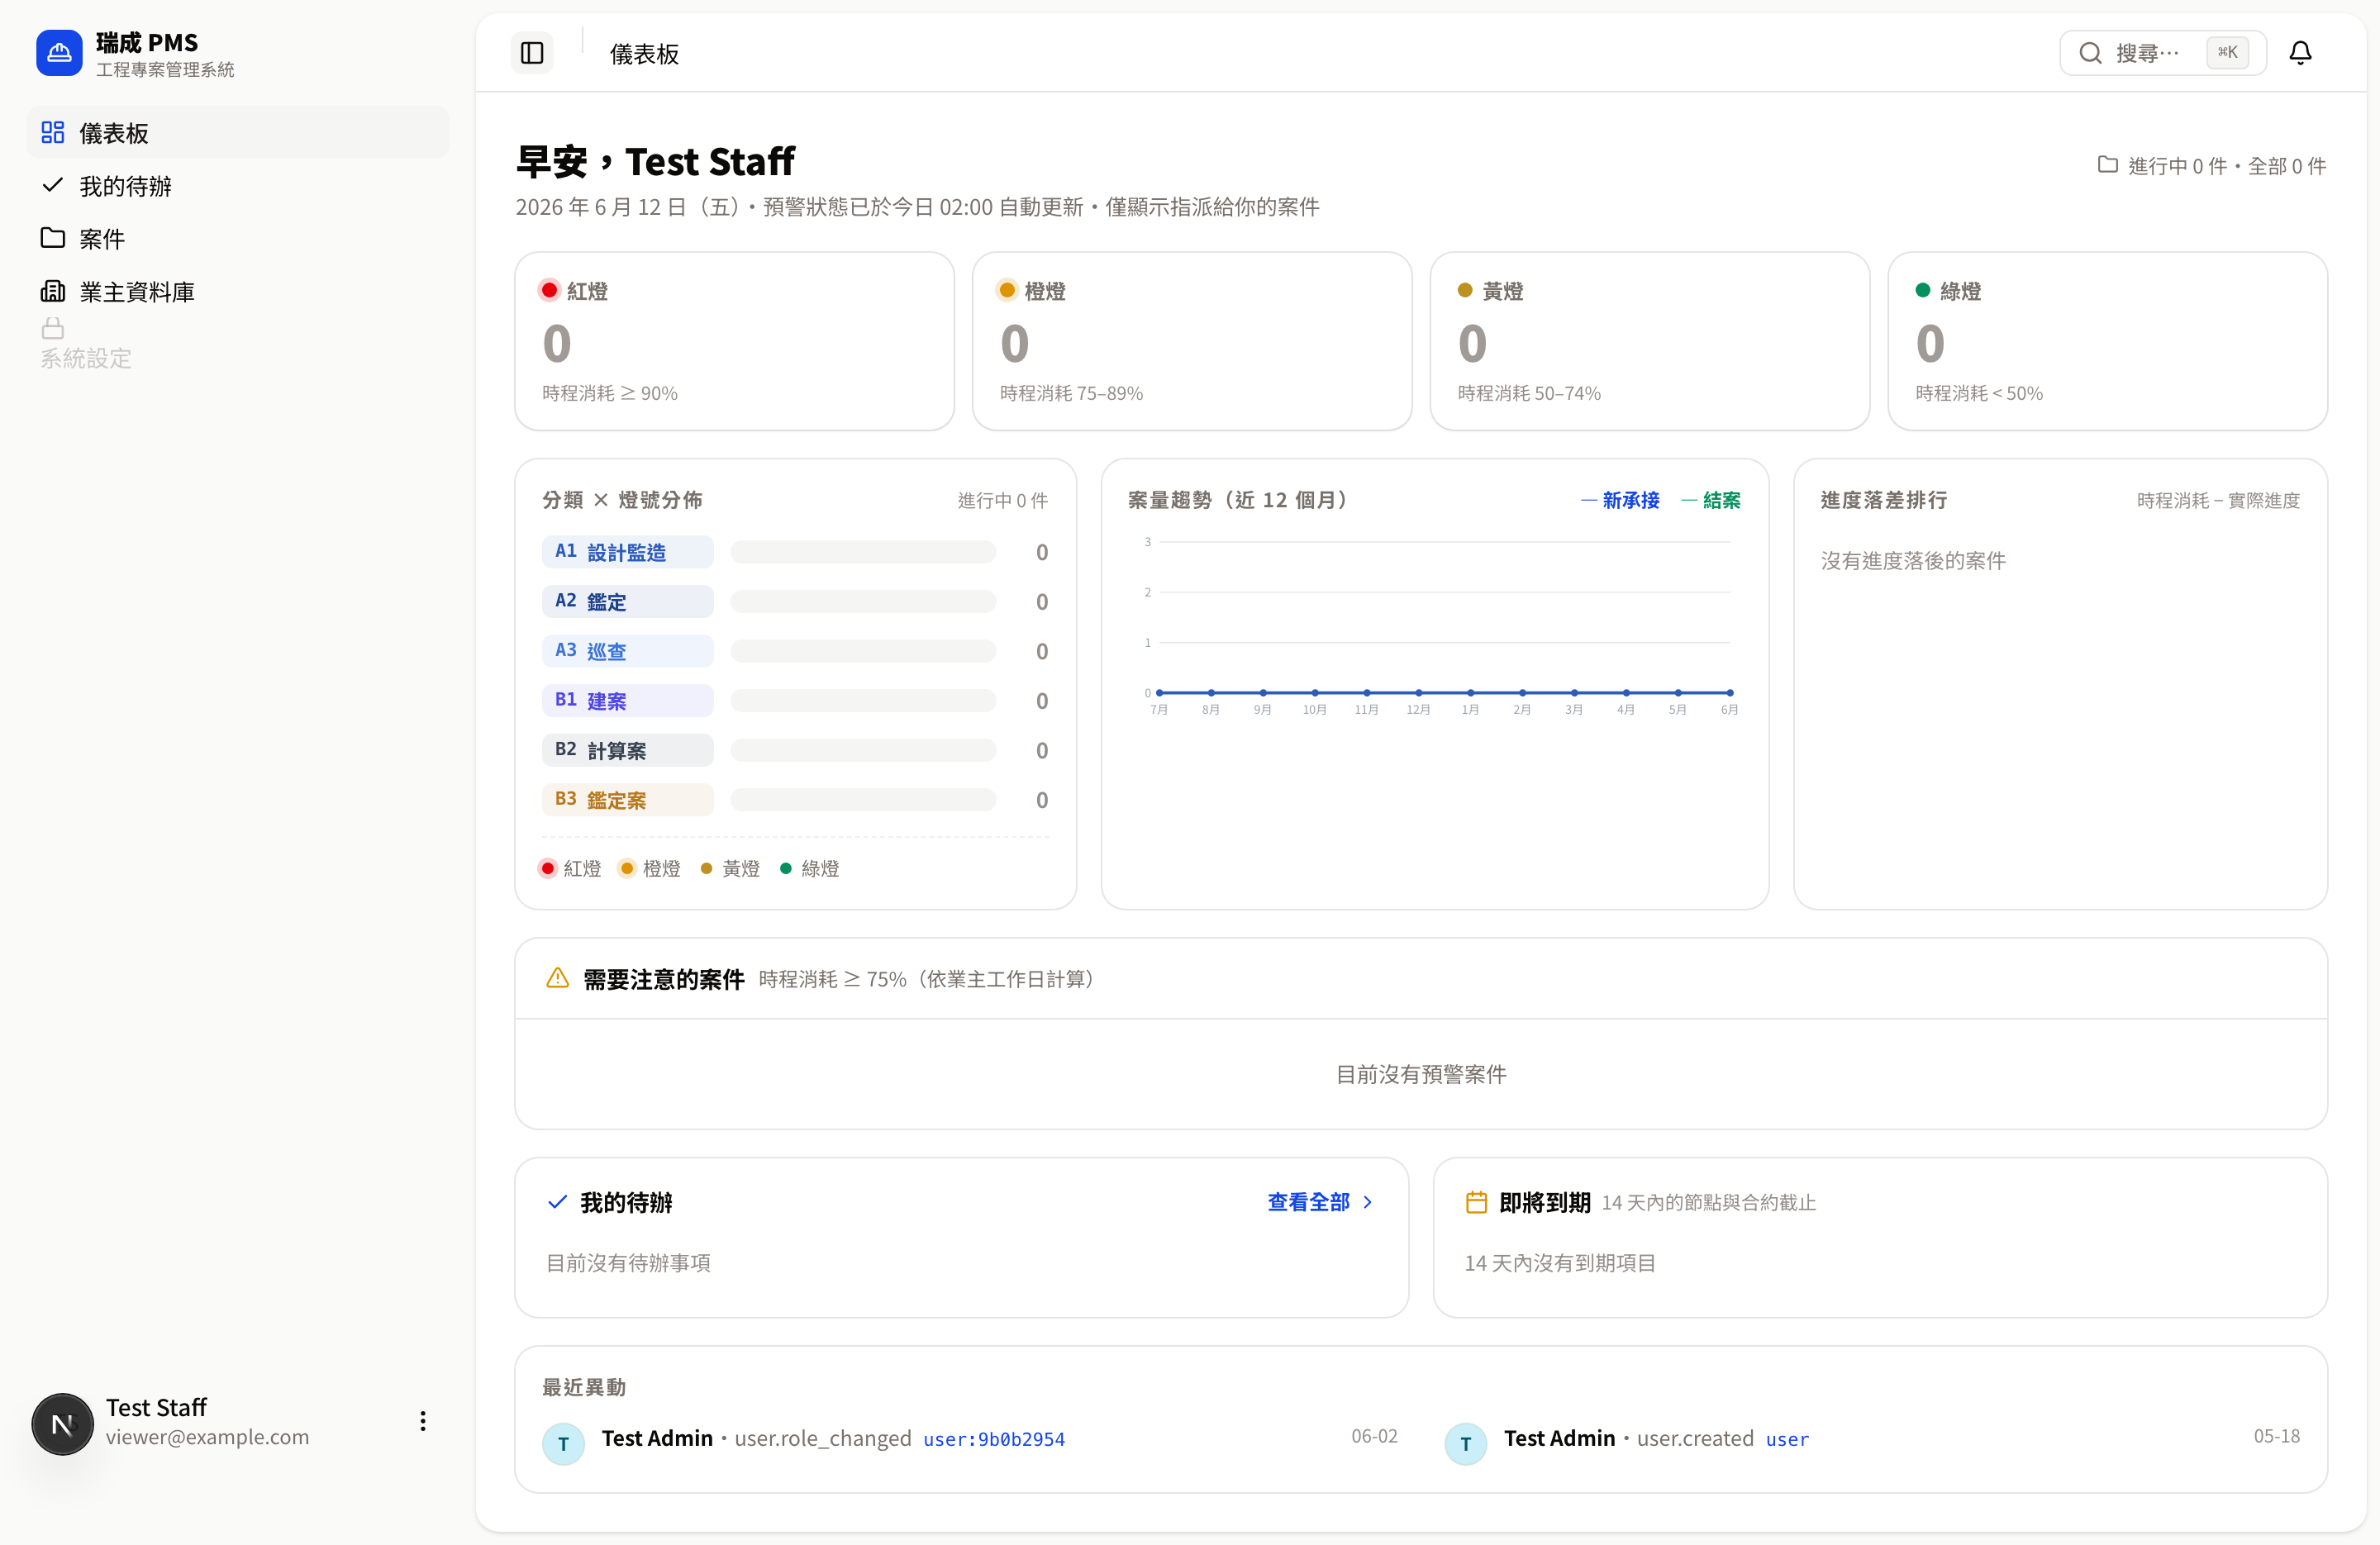Click 紅燈 legend dot under distribution chart
Viewport: 2380px width, 1545px height.
tap(547, 868)
